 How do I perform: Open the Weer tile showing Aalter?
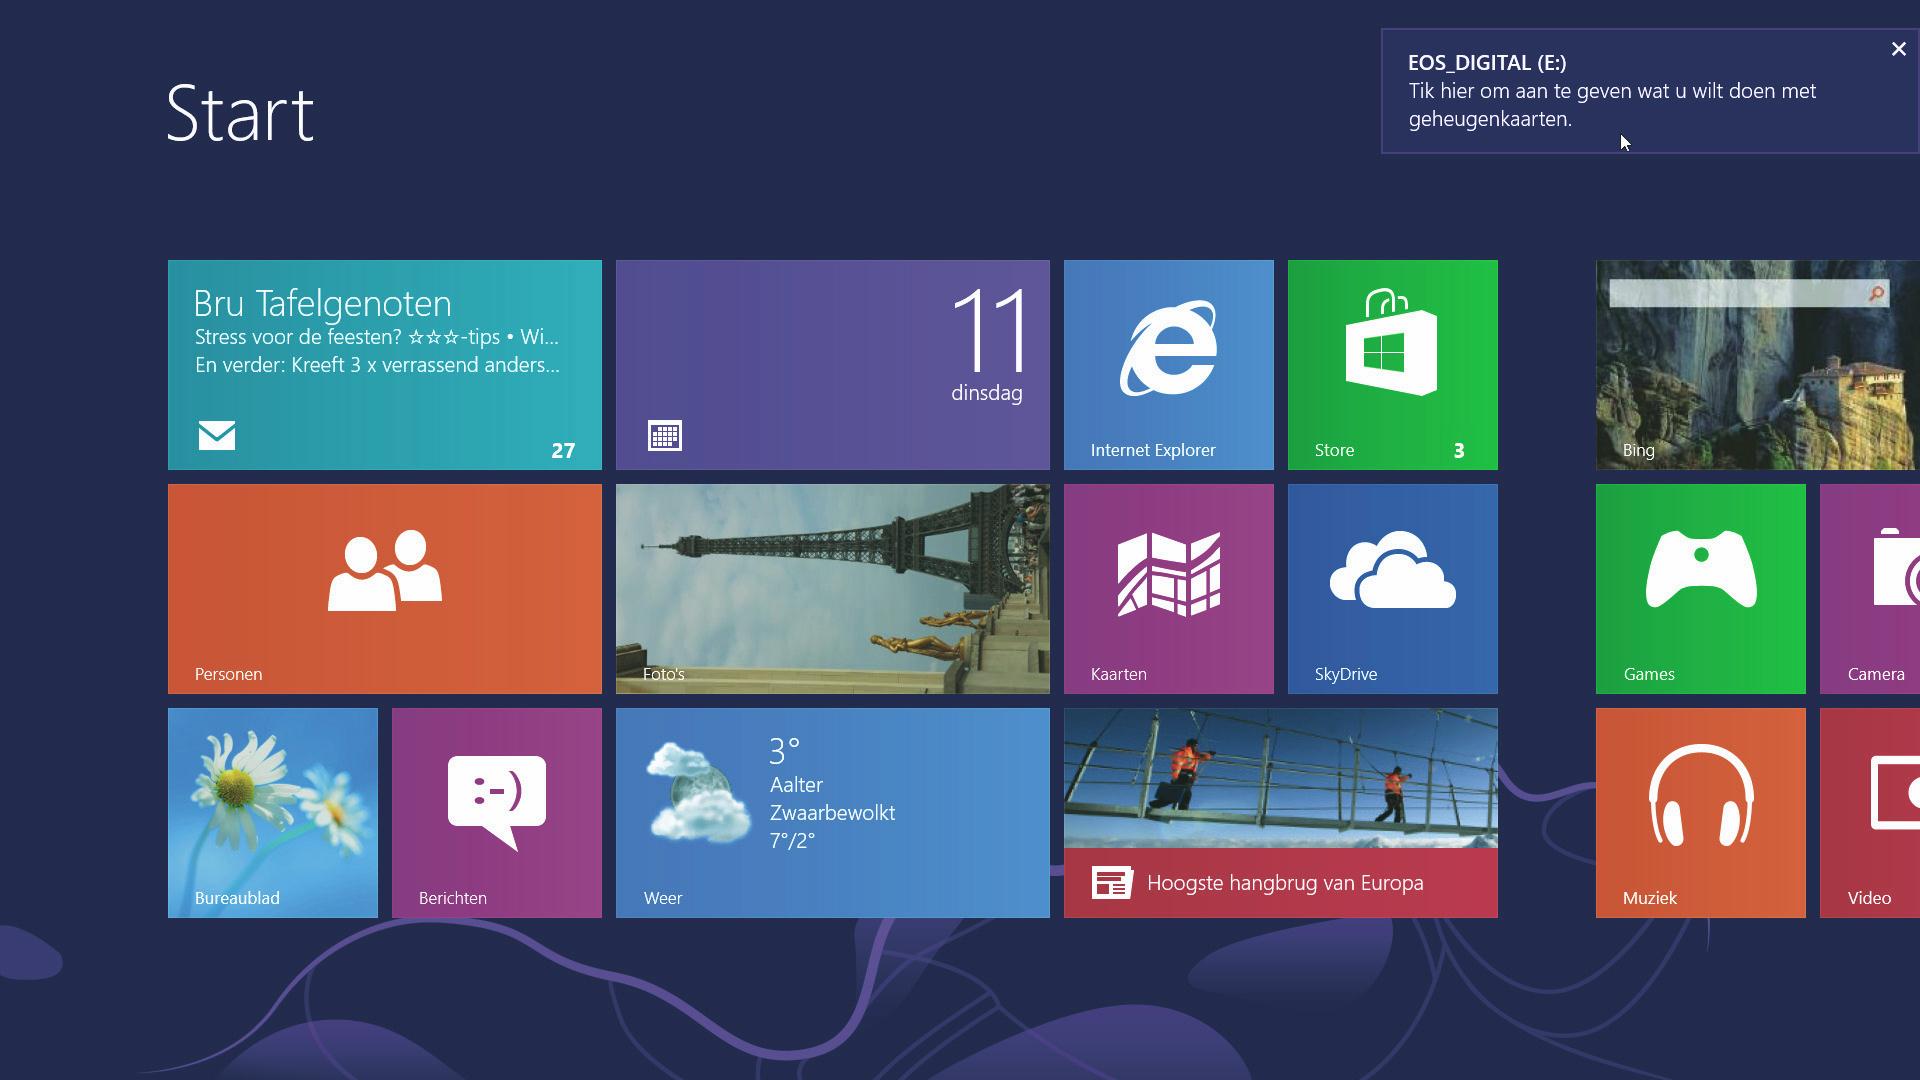coord(833,813)
